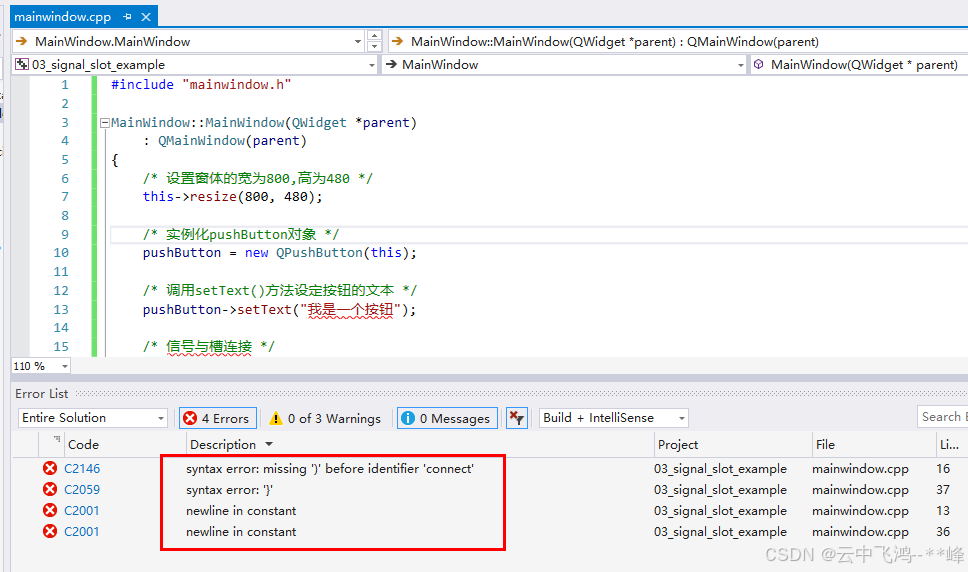The image size is (968, 572).
Task: Open the MainWindow(QWidget * parent) member dropdown
Action: pos(859,65)
